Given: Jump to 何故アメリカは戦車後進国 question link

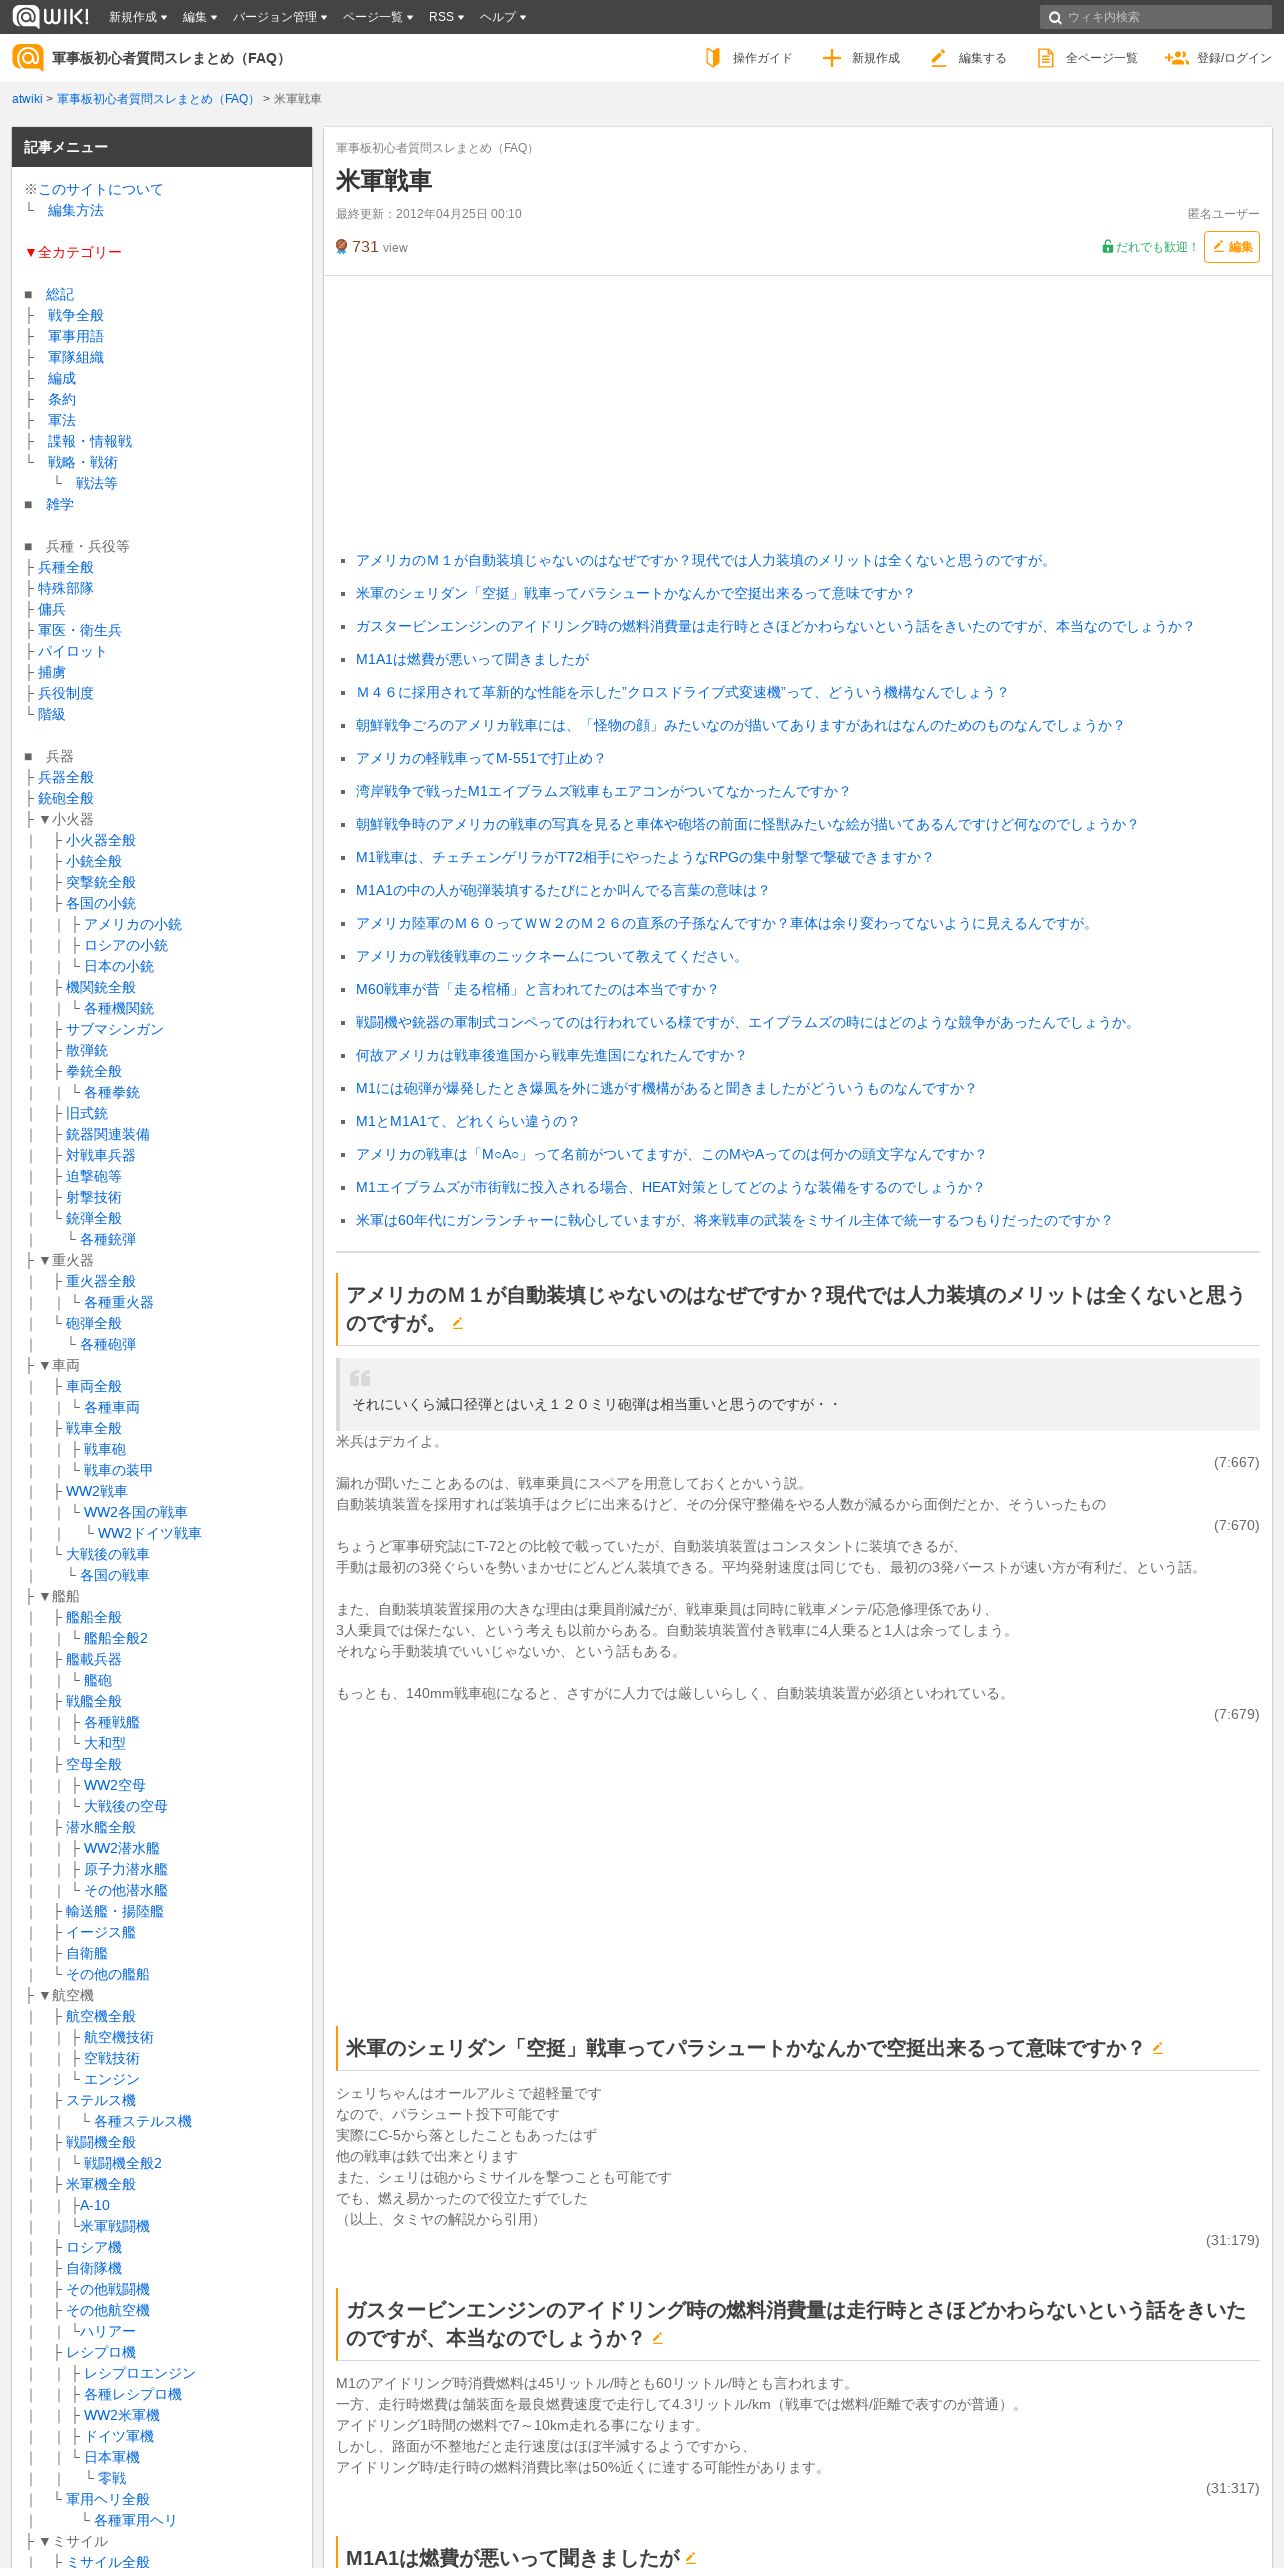Looking at the screenshot, I should pyautogui.click(x=551, y=1055).
